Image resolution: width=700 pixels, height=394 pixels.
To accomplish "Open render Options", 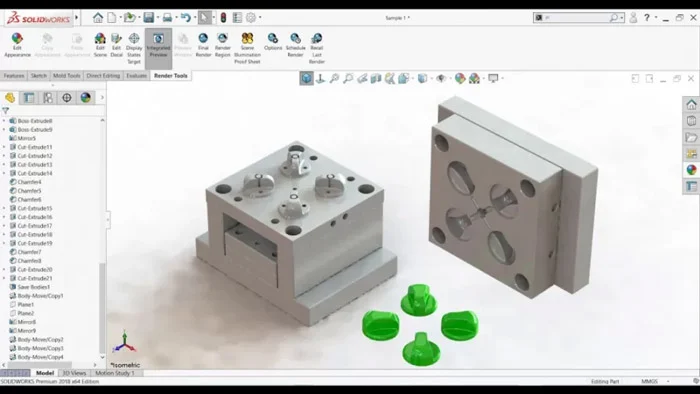I will coord(273,41).
